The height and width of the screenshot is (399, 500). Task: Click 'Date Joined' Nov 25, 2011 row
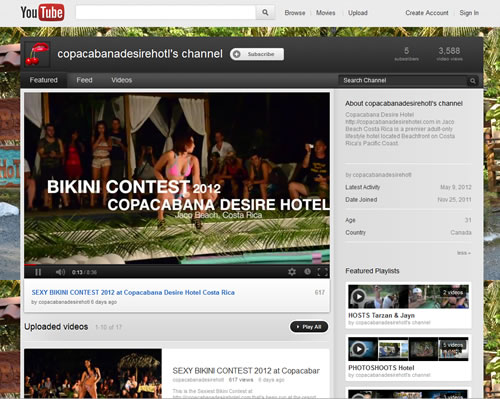tap(408, 199)
